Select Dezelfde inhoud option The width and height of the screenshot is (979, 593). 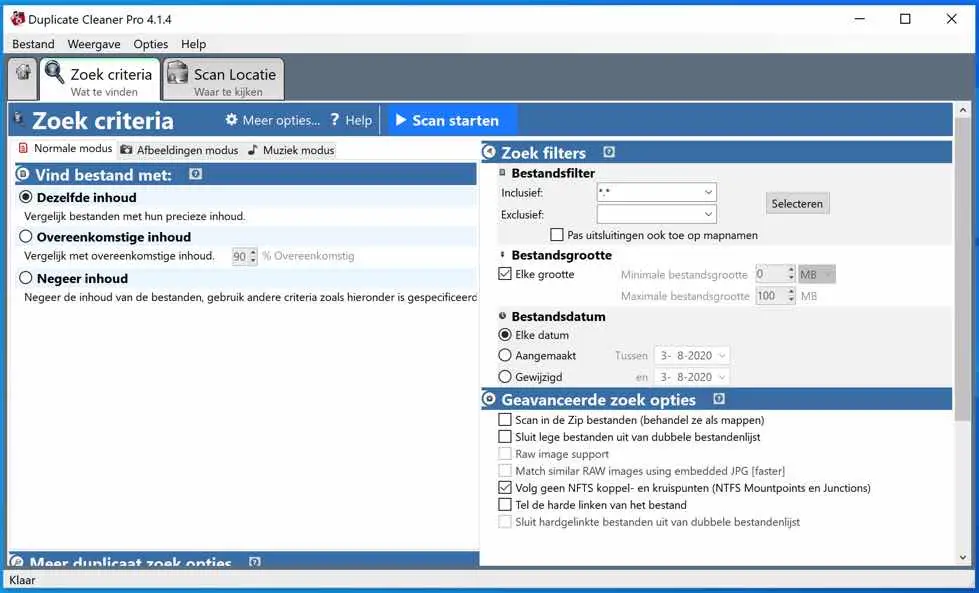[26, 197]
